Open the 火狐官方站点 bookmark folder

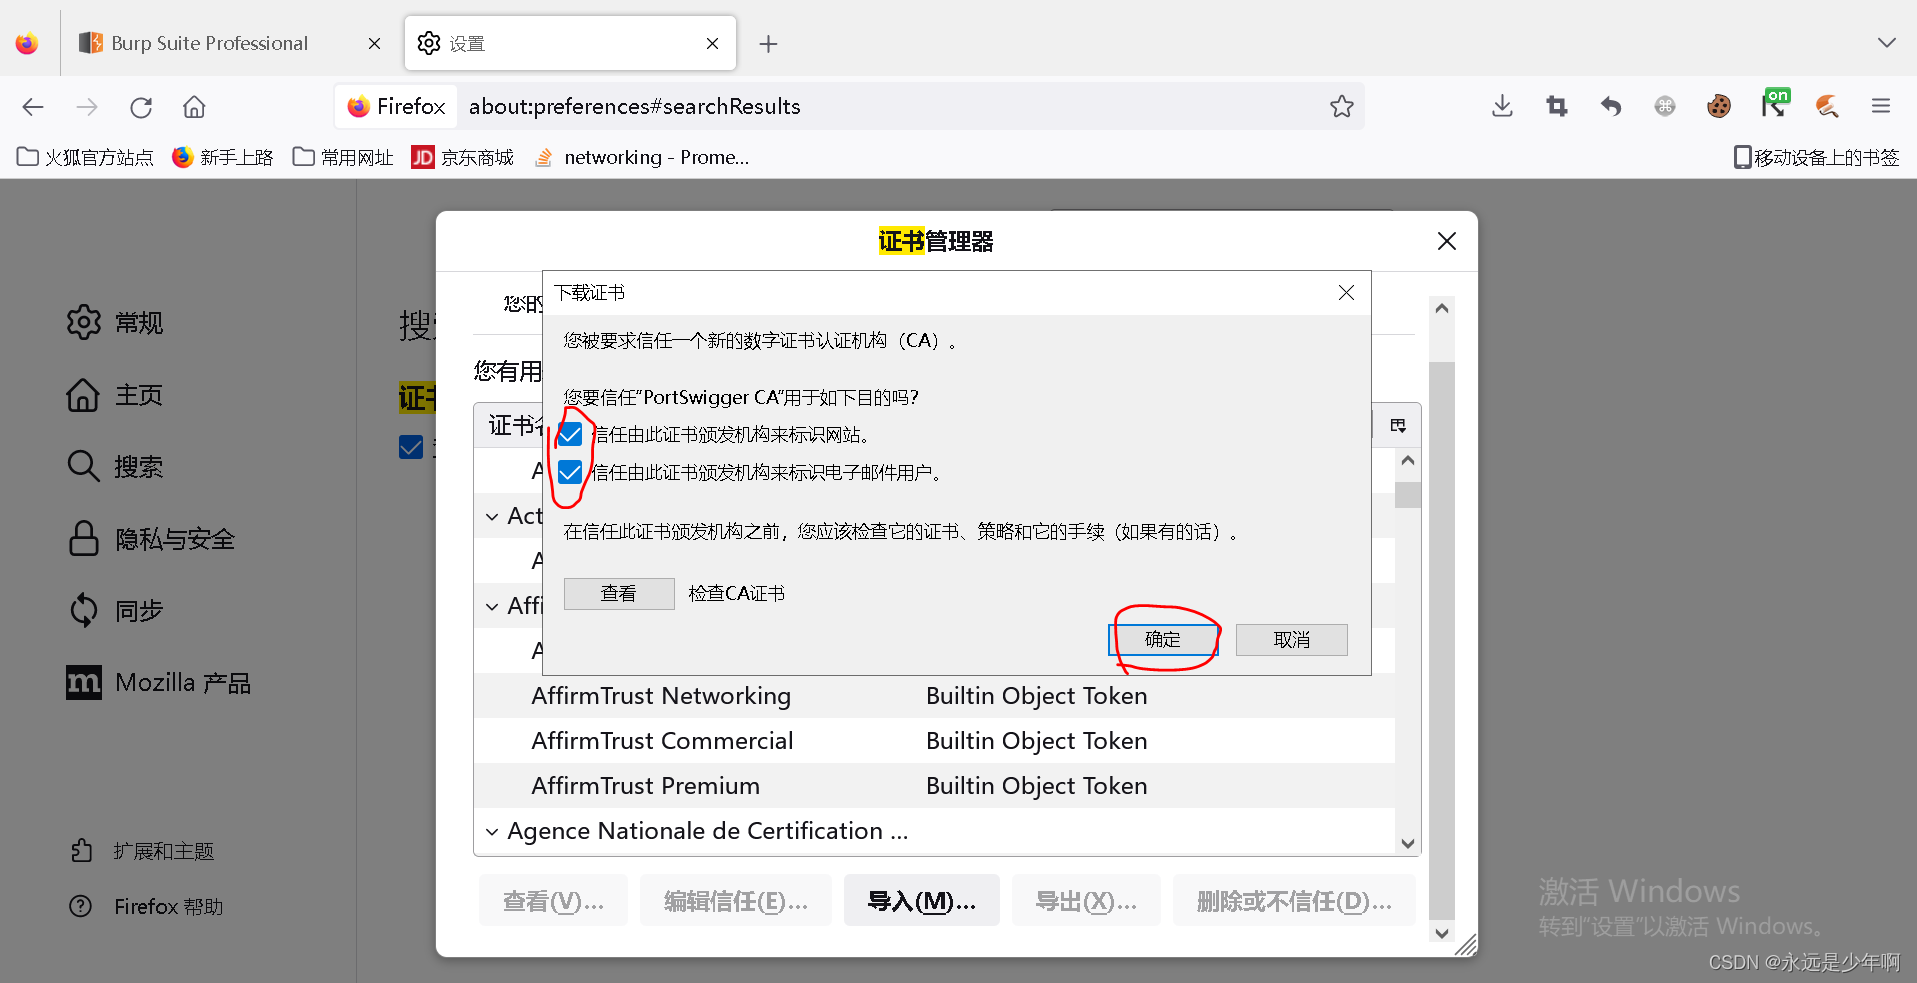pos(85,157)
